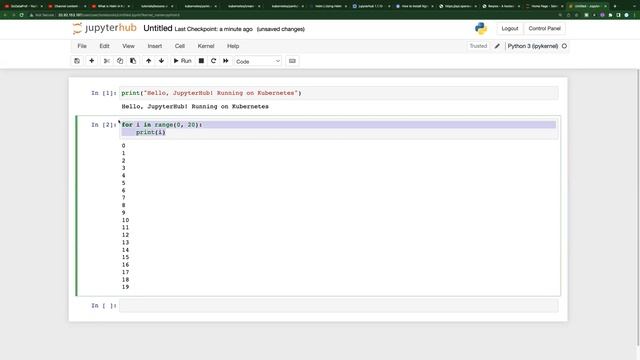The height and width of the screenshot is (360, 640).
Task: Click the kernel idle circle indicator
Action: 564,46
